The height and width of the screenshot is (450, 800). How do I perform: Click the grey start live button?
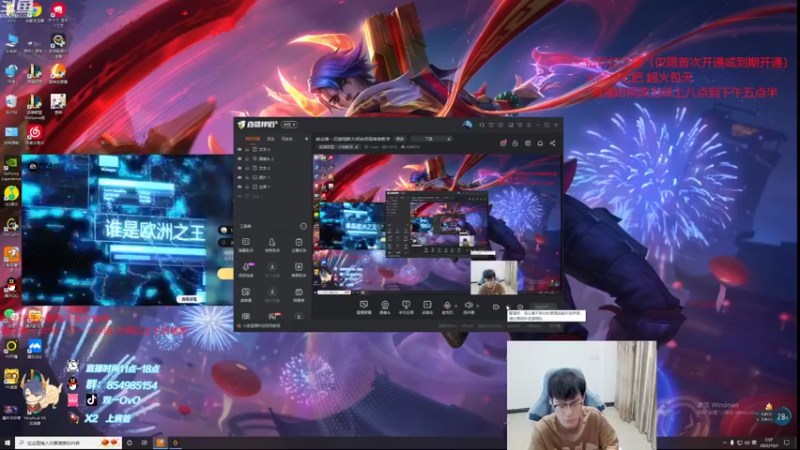pos(543,307)
